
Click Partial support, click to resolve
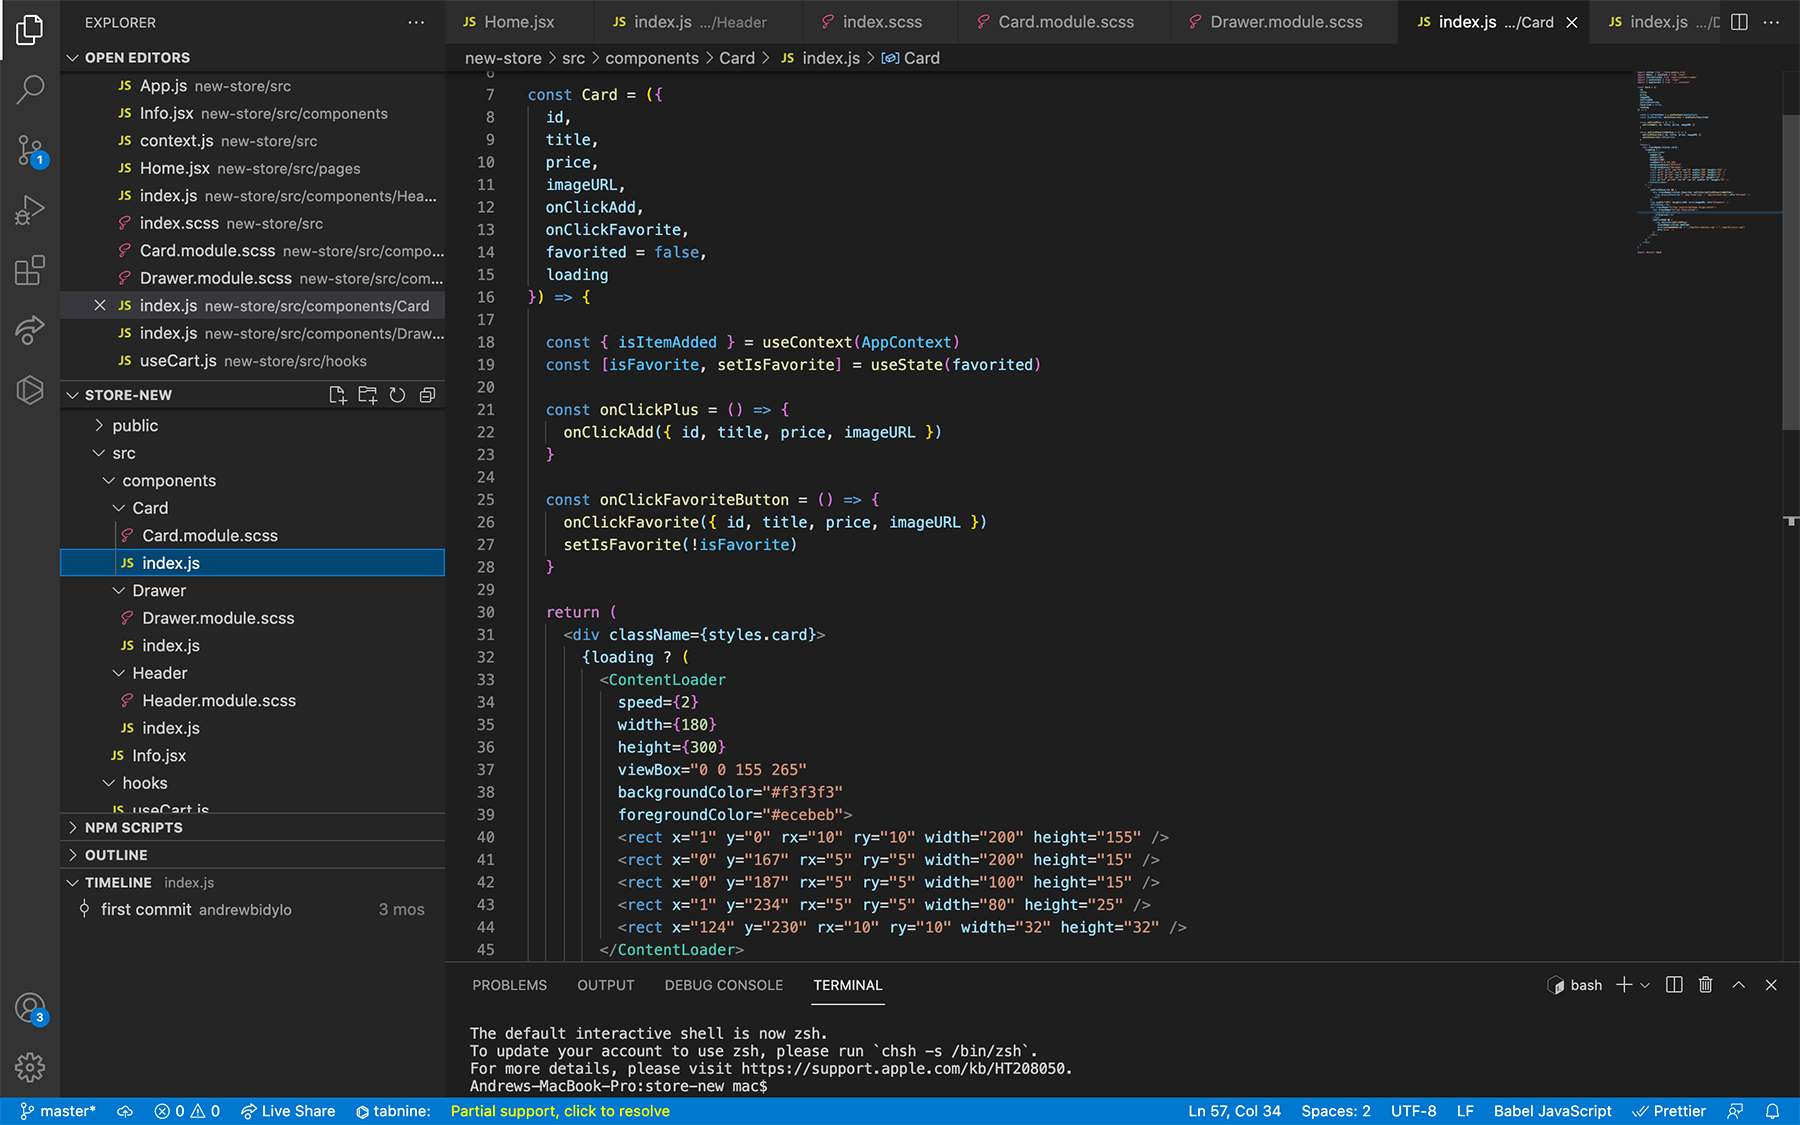pyautogui.click(x=560, y=1111)
